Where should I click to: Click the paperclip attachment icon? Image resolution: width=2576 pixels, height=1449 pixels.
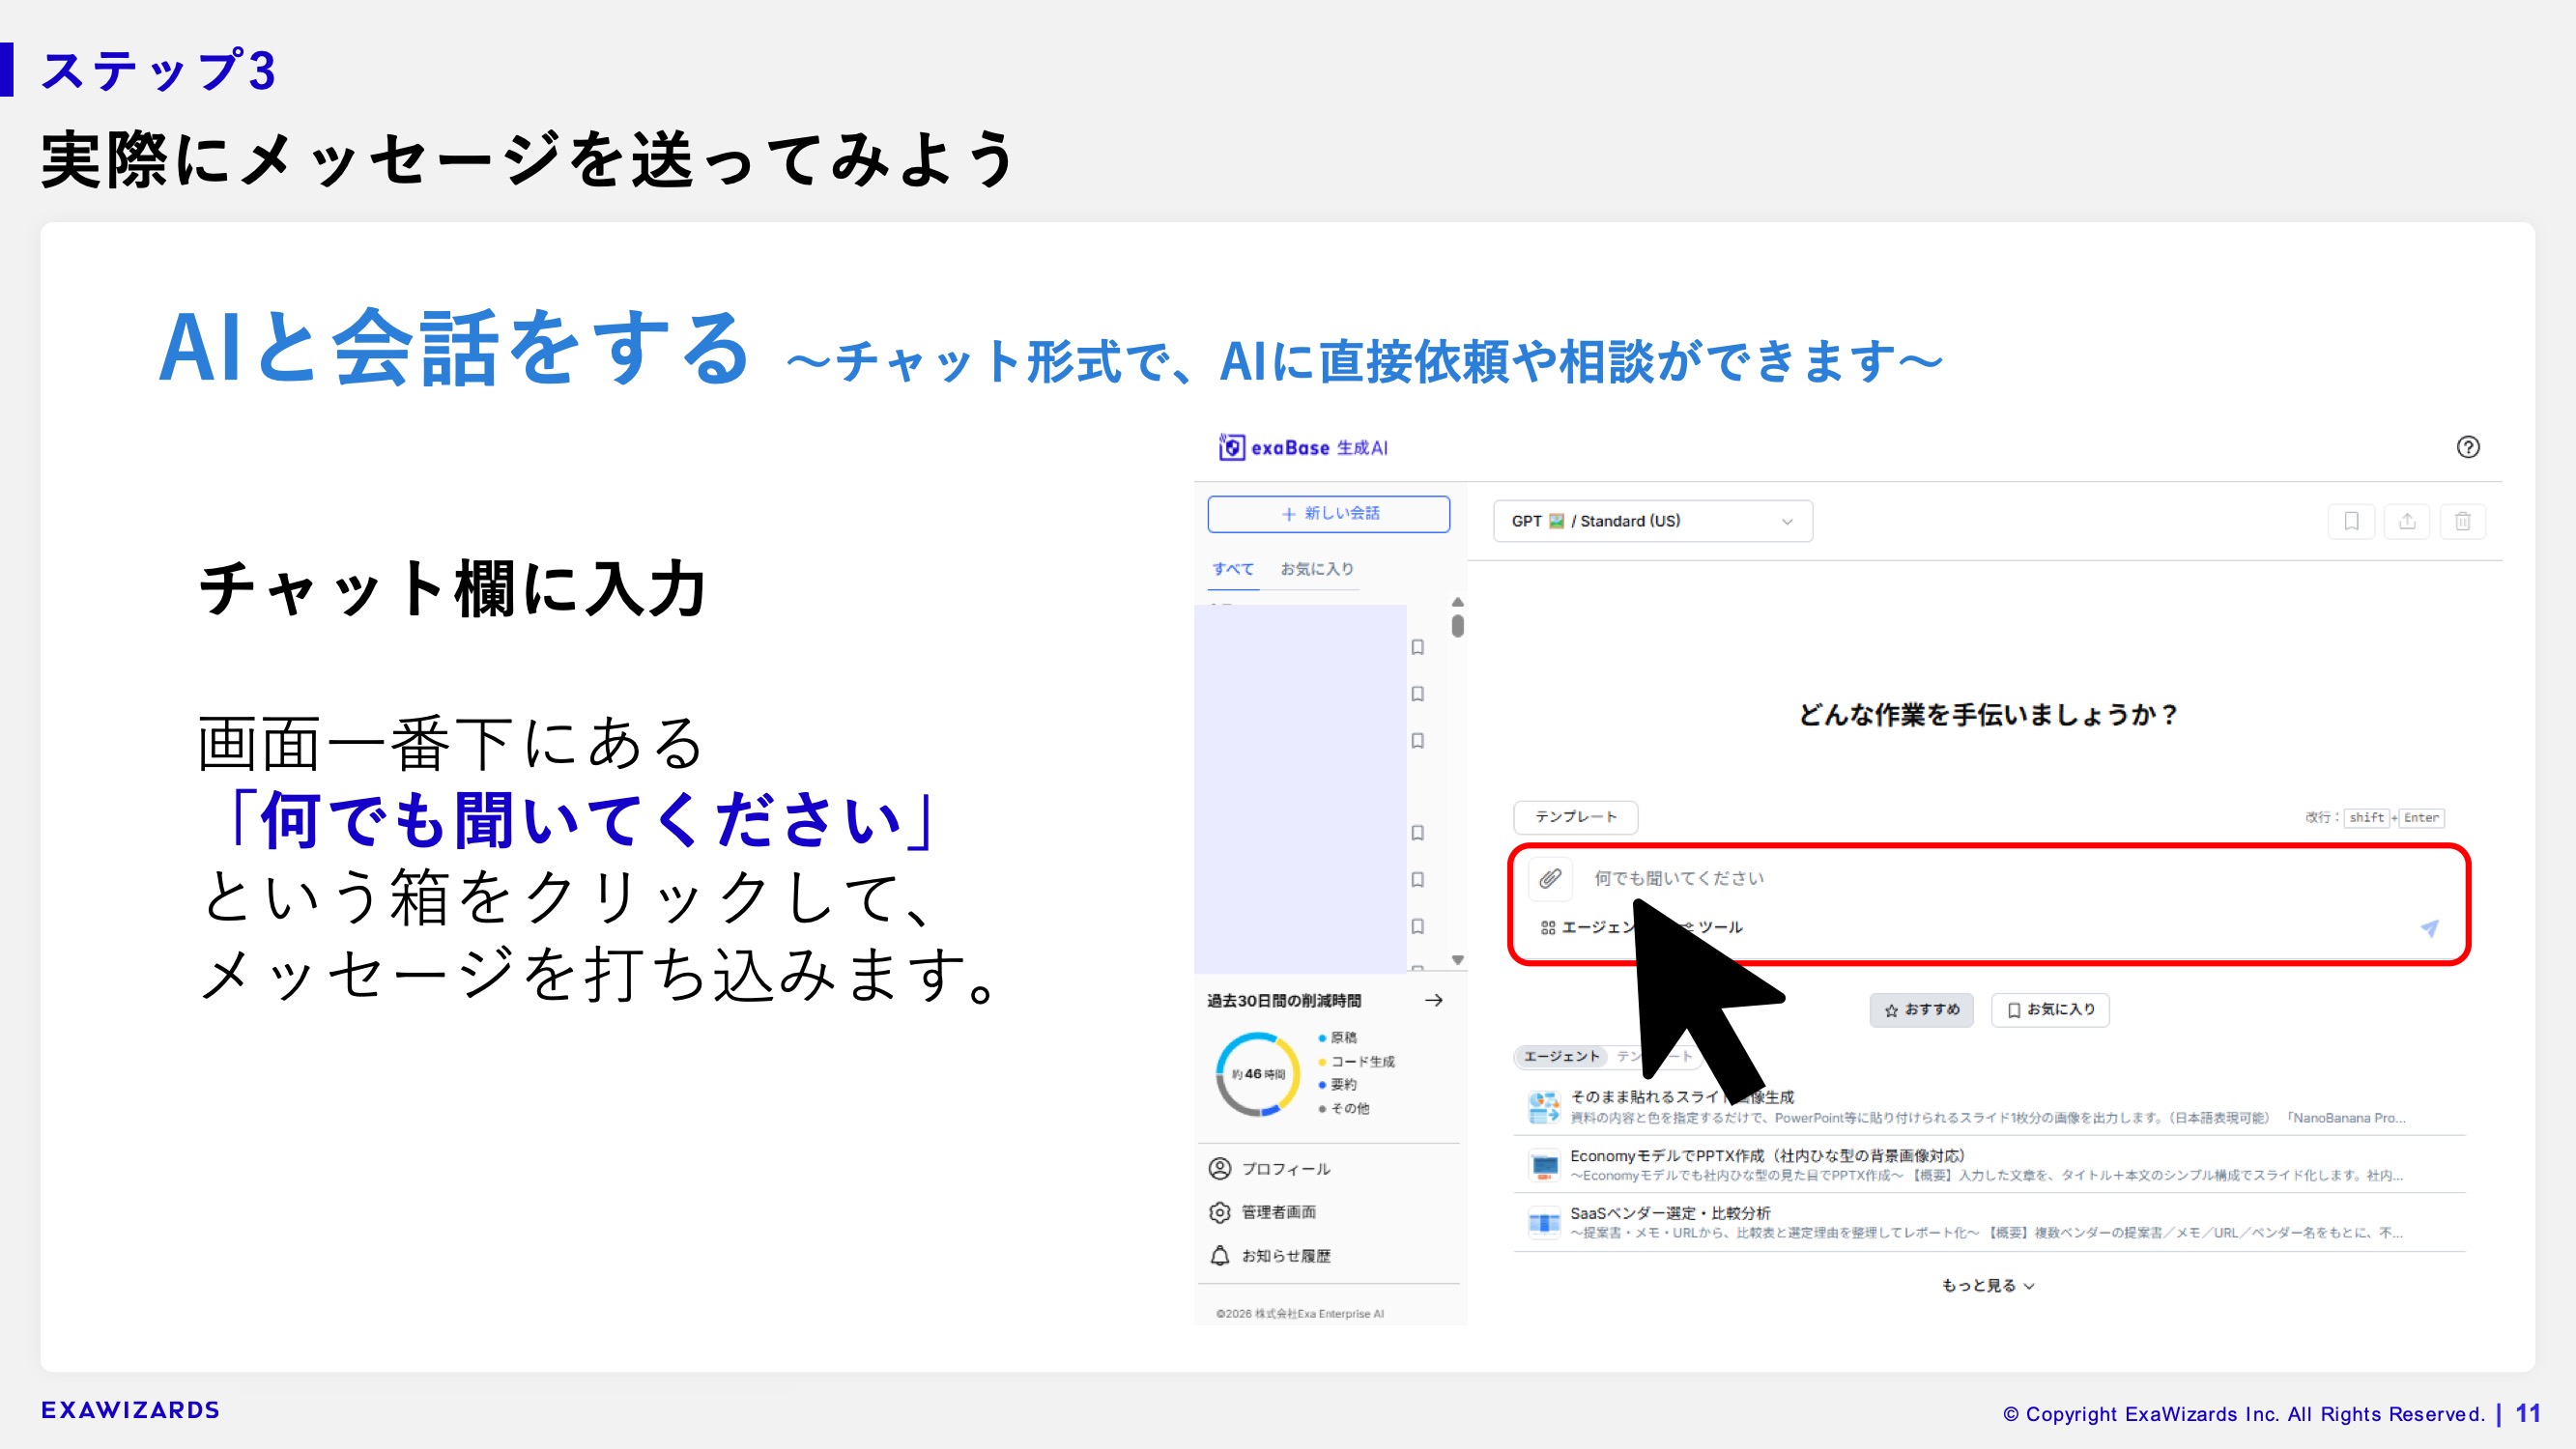coord(1550,878)
